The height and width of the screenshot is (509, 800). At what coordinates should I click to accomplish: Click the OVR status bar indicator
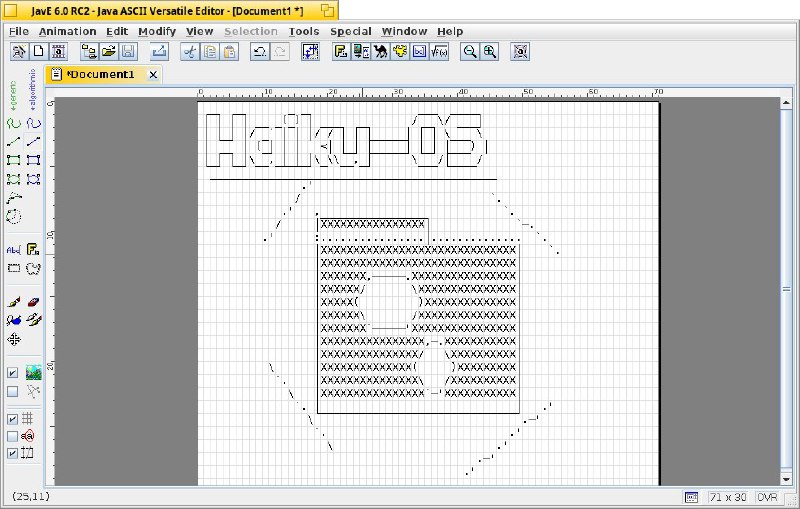pyautogui.click(x=767, y=497)
